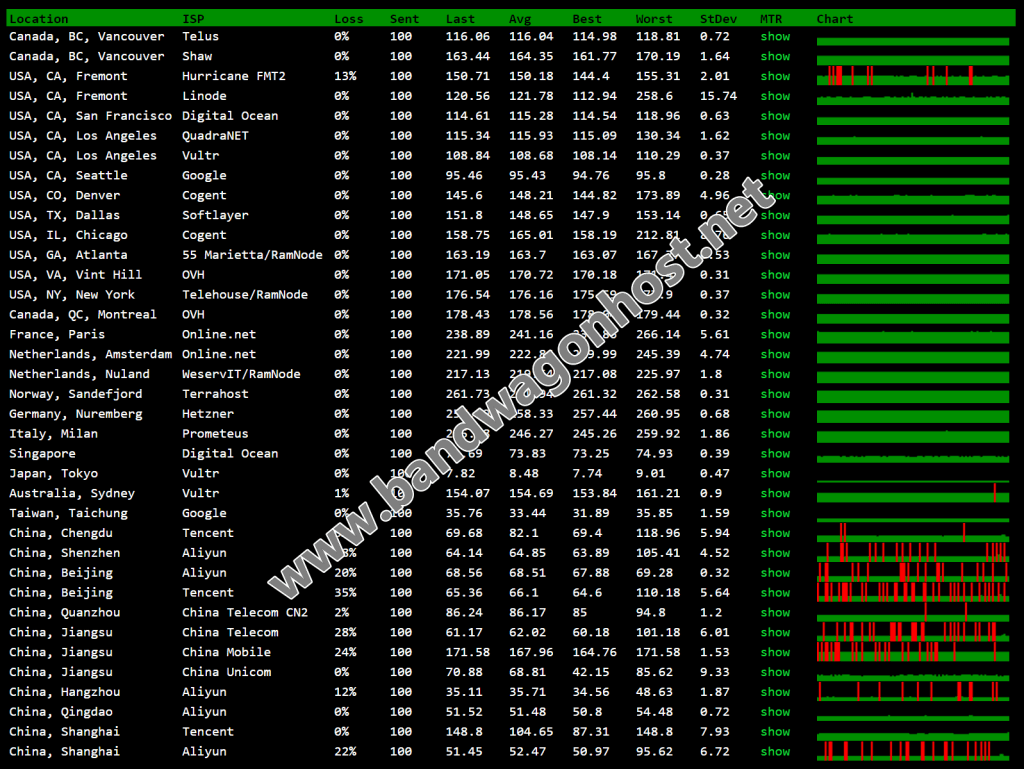Select the "Italy, Milan" location cell
Screen dimensions: 1024x769
click(x=54, y=434)
